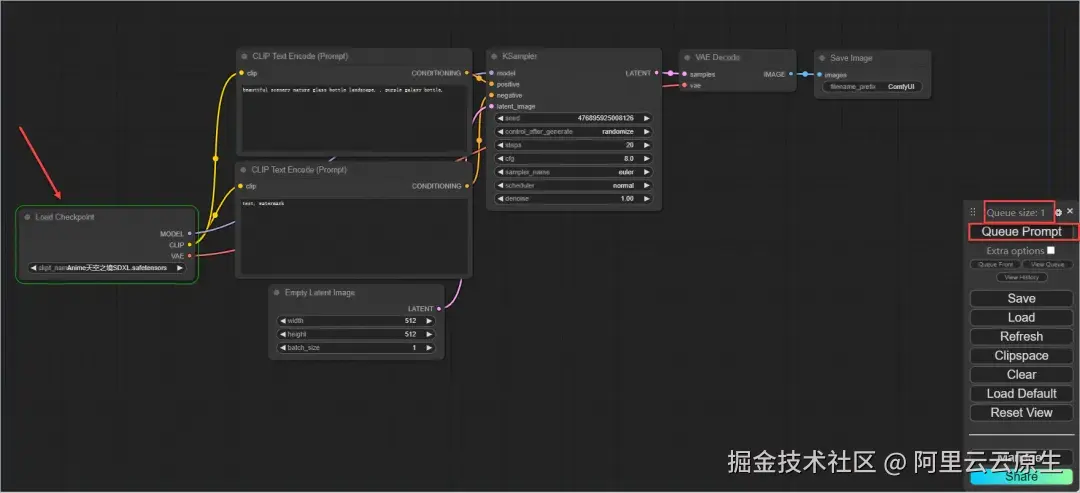The height and width of the screenshot is (493, 1080).
Task: Click into the positive prompt text box about scenery
Action: 355,118
